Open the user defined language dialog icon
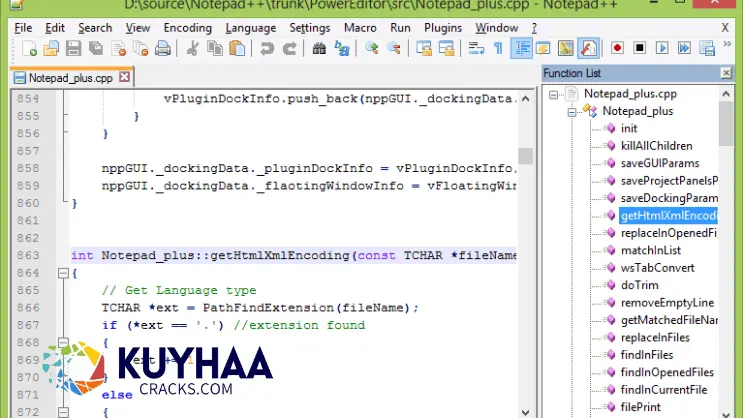The image size is (743, 418). [x=544, y=48]
